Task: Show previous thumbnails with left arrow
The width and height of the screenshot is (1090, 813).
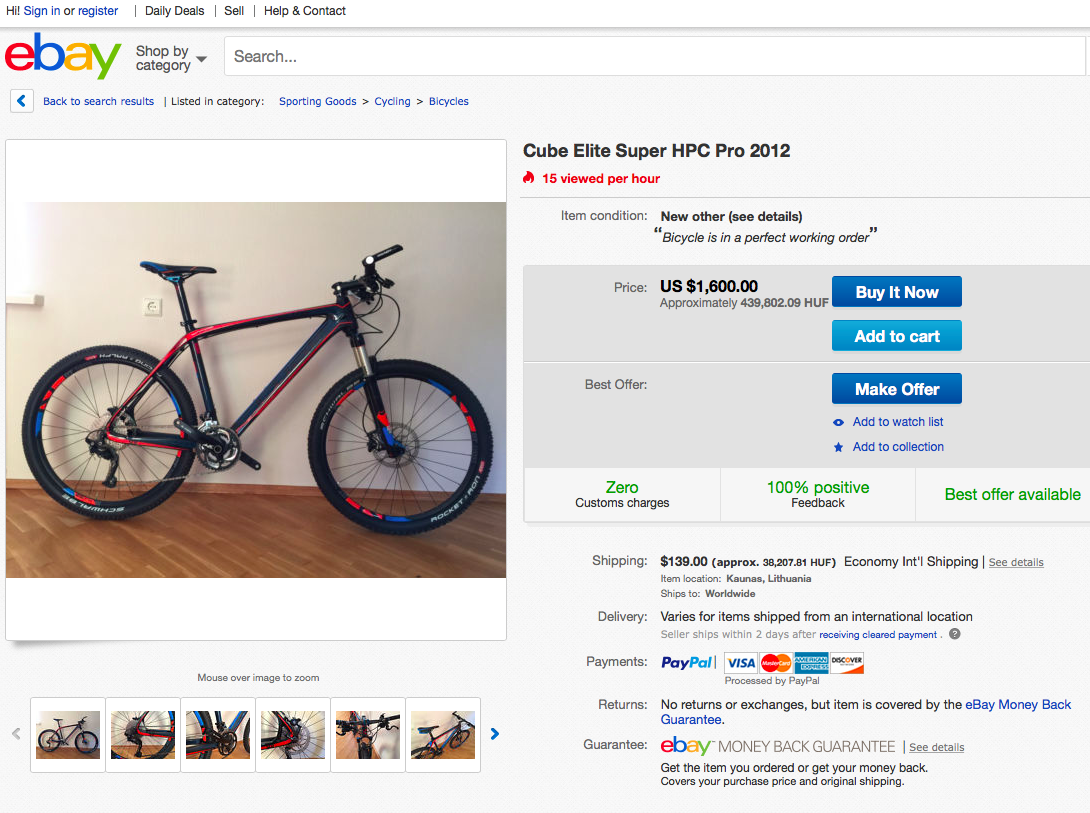Action: 16,734
